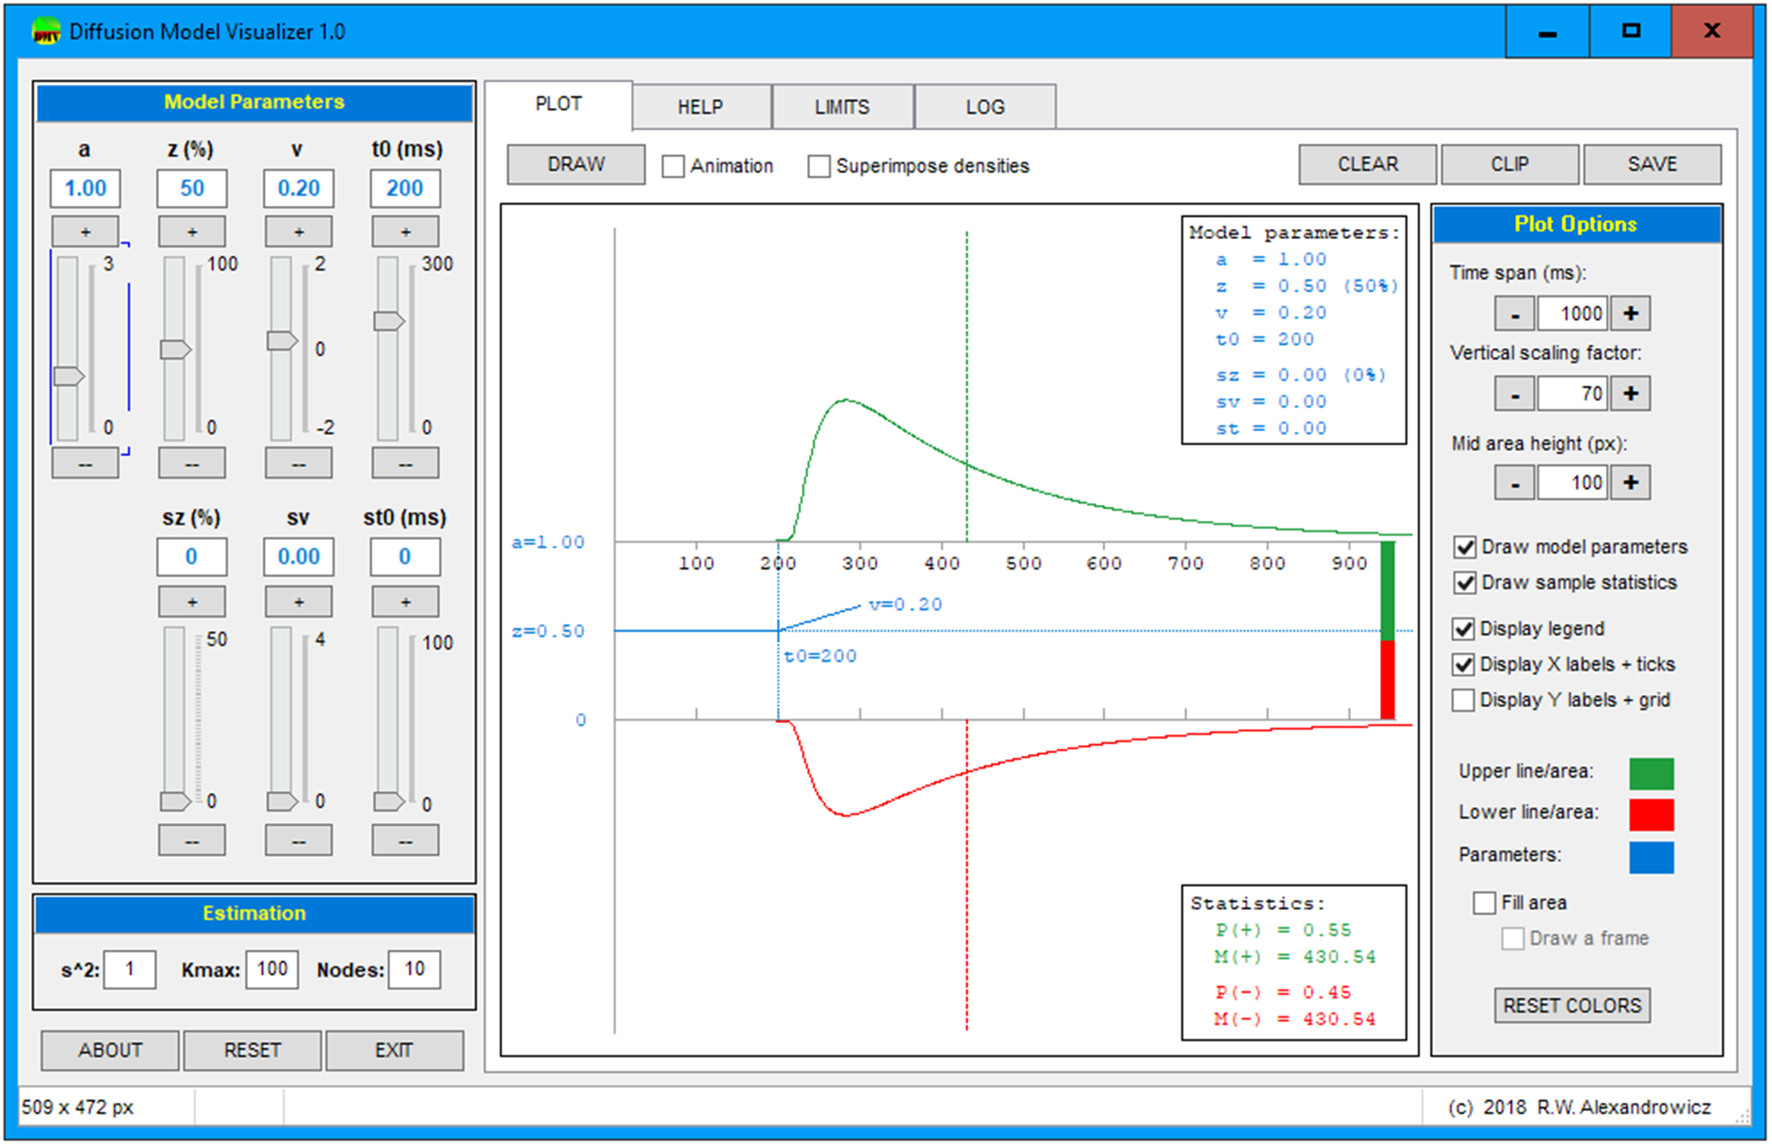Viewport: 1772px width, 1146px height.
Task: Increase sv with its plus button
Action: pos(299,602)
